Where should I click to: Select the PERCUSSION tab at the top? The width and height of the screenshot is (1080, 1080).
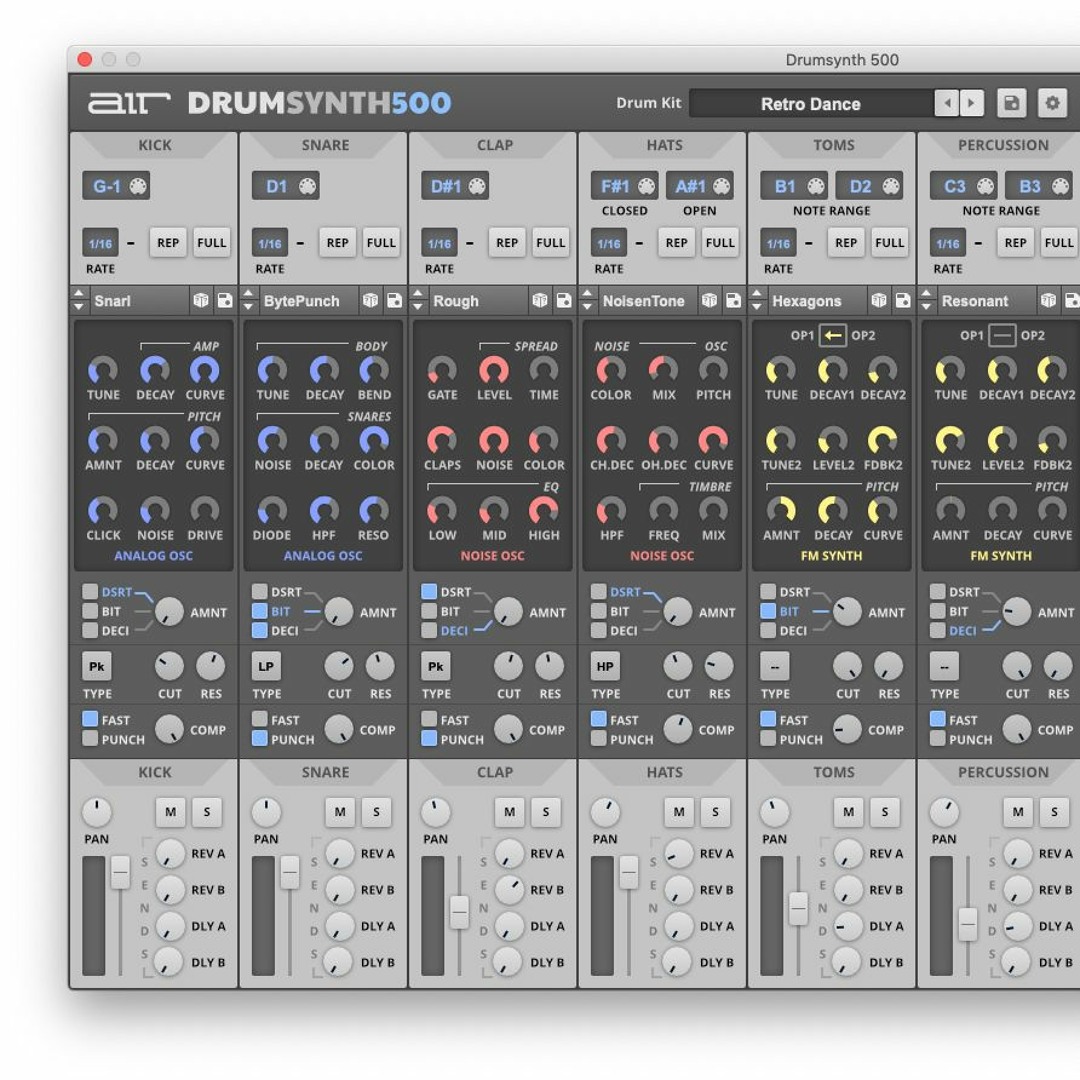point(1003,145)
